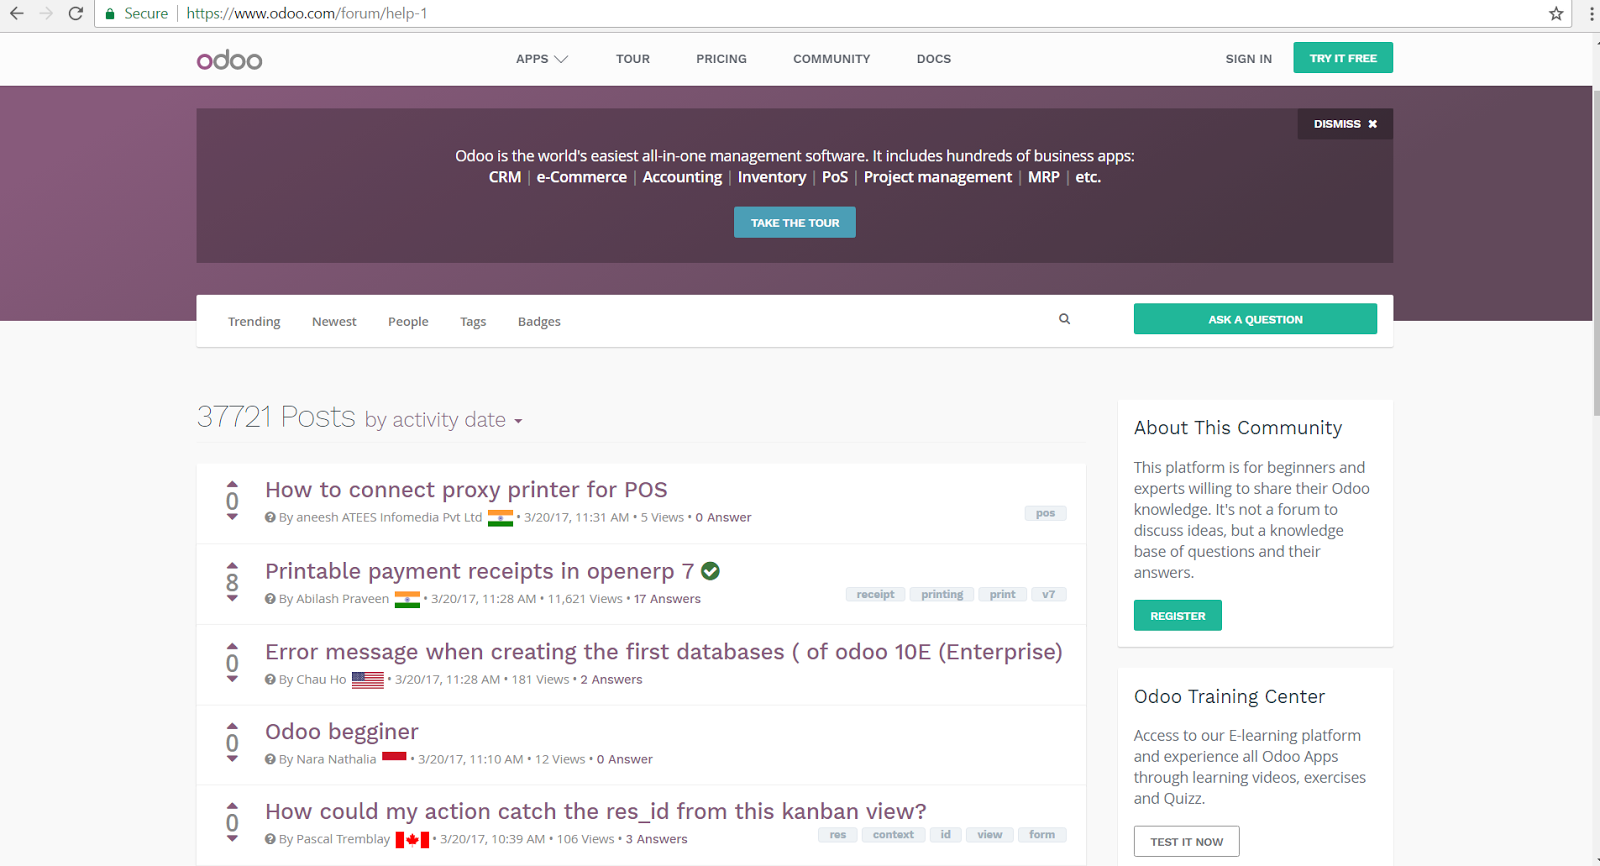
Task: Click the SIGN IN link
Action: coord(1249,59)
